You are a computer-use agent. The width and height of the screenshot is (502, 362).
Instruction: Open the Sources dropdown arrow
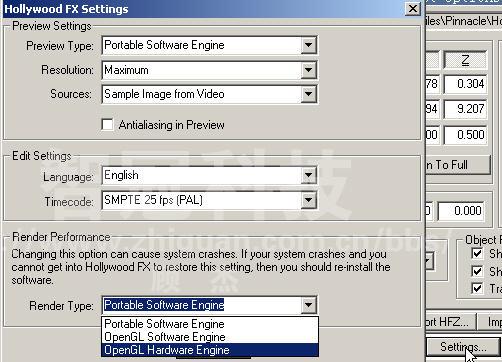click(x=308, y=94)
